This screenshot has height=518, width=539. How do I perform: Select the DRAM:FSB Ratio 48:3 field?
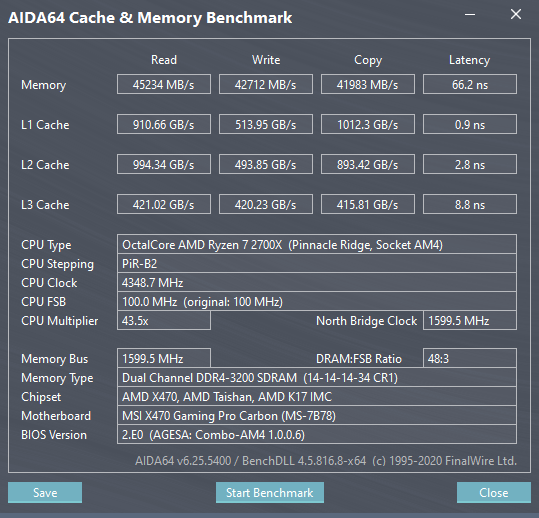coord(470,358)
